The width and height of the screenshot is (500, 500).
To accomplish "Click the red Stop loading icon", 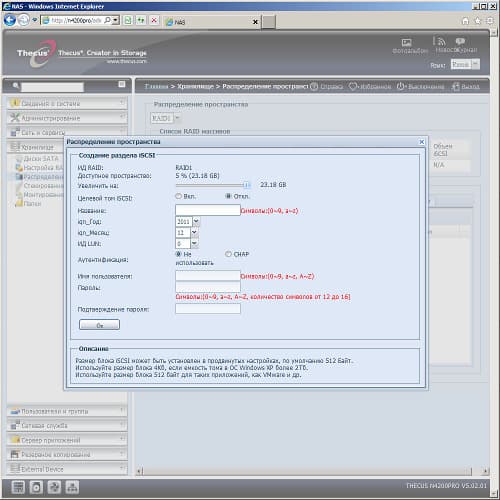I will pos(154,21).
